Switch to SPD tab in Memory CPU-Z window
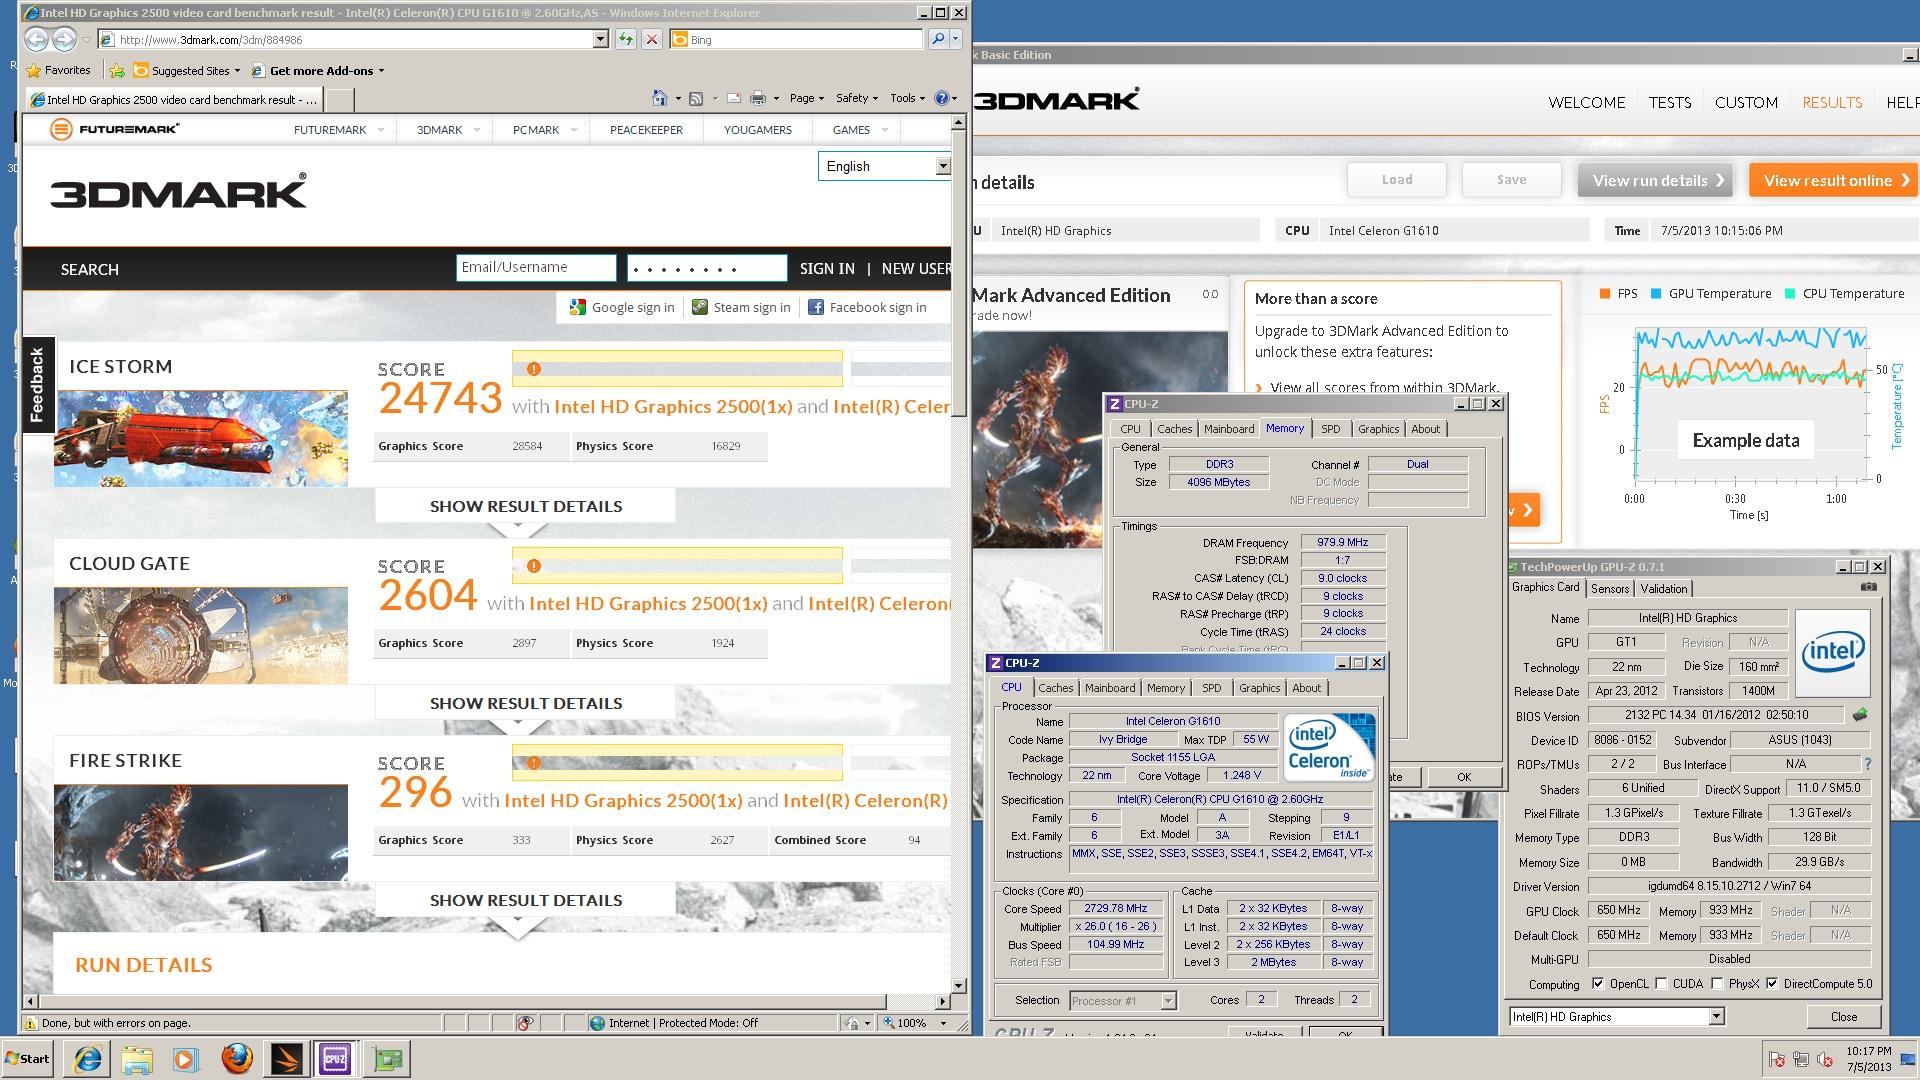 pyautogui.click(x=1330, y=429)
